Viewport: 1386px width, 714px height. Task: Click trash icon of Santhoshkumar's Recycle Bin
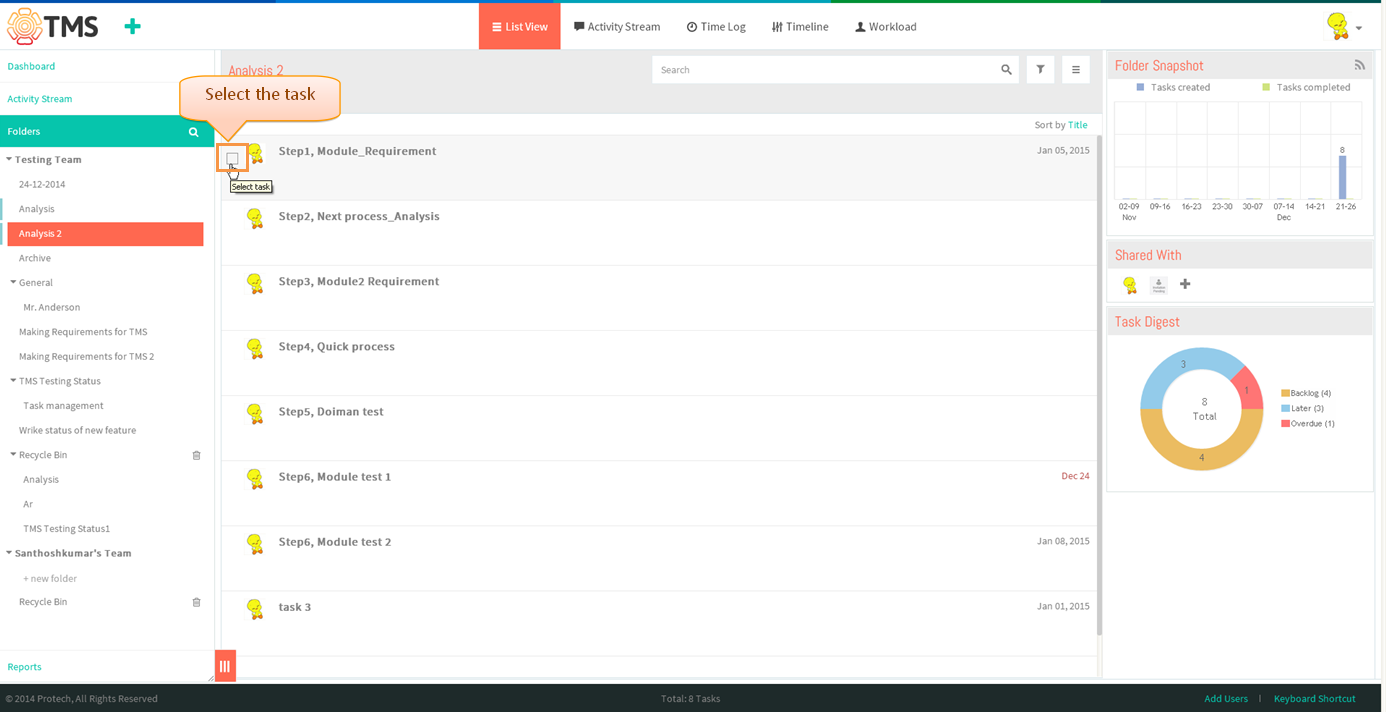pos(196,602)
